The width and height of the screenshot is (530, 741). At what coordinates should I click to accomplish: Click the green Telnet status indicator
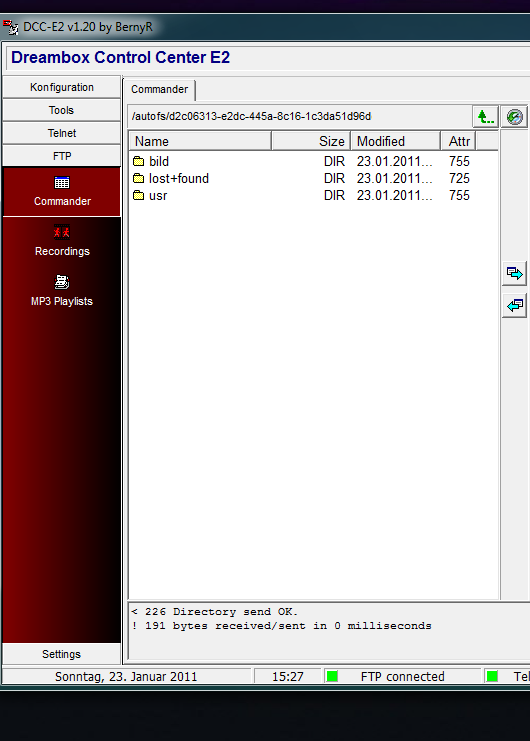[492, 676]
